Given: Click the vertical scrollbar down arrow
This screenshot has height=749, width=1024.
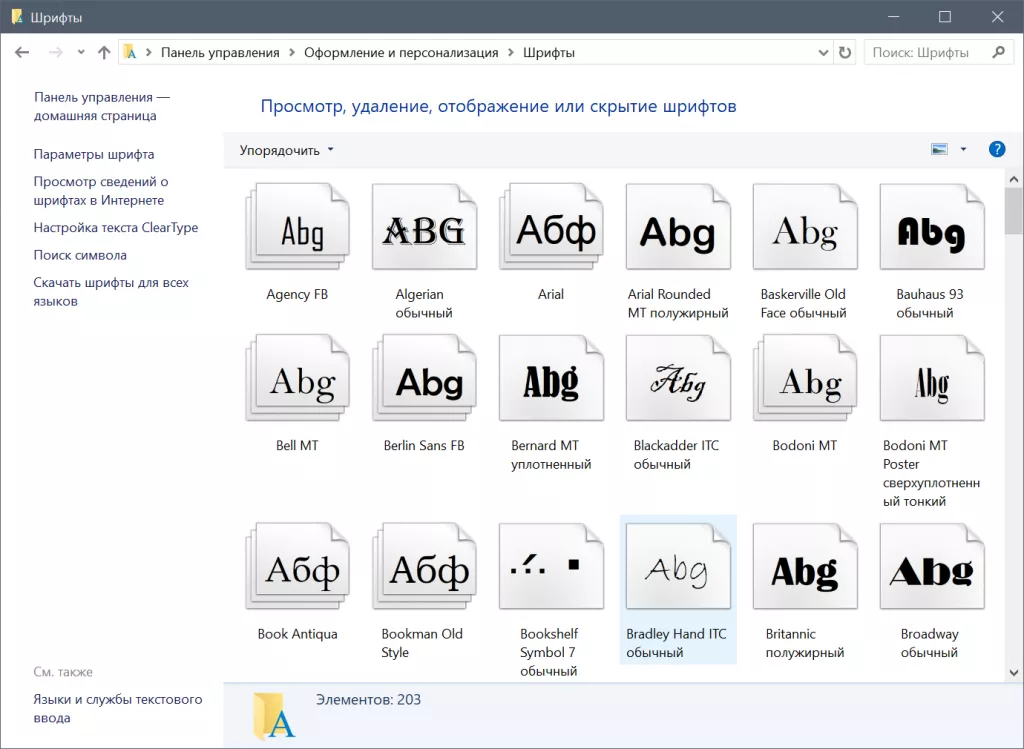Looking at the screenshot, I should (1013, 673).
